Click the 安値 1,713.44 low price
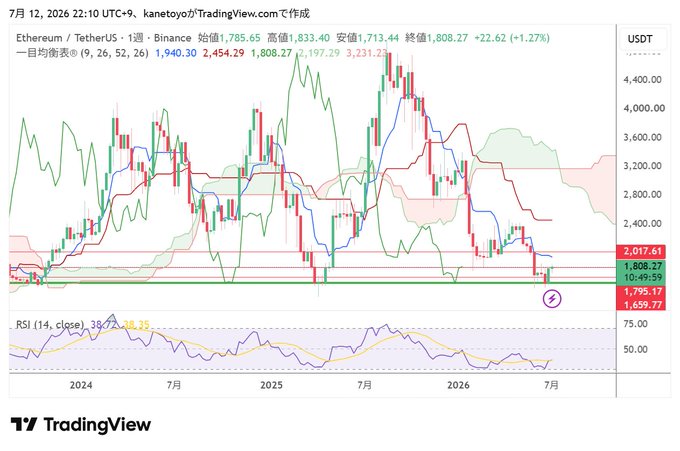680x451 pixels. [x=367, y=38]
